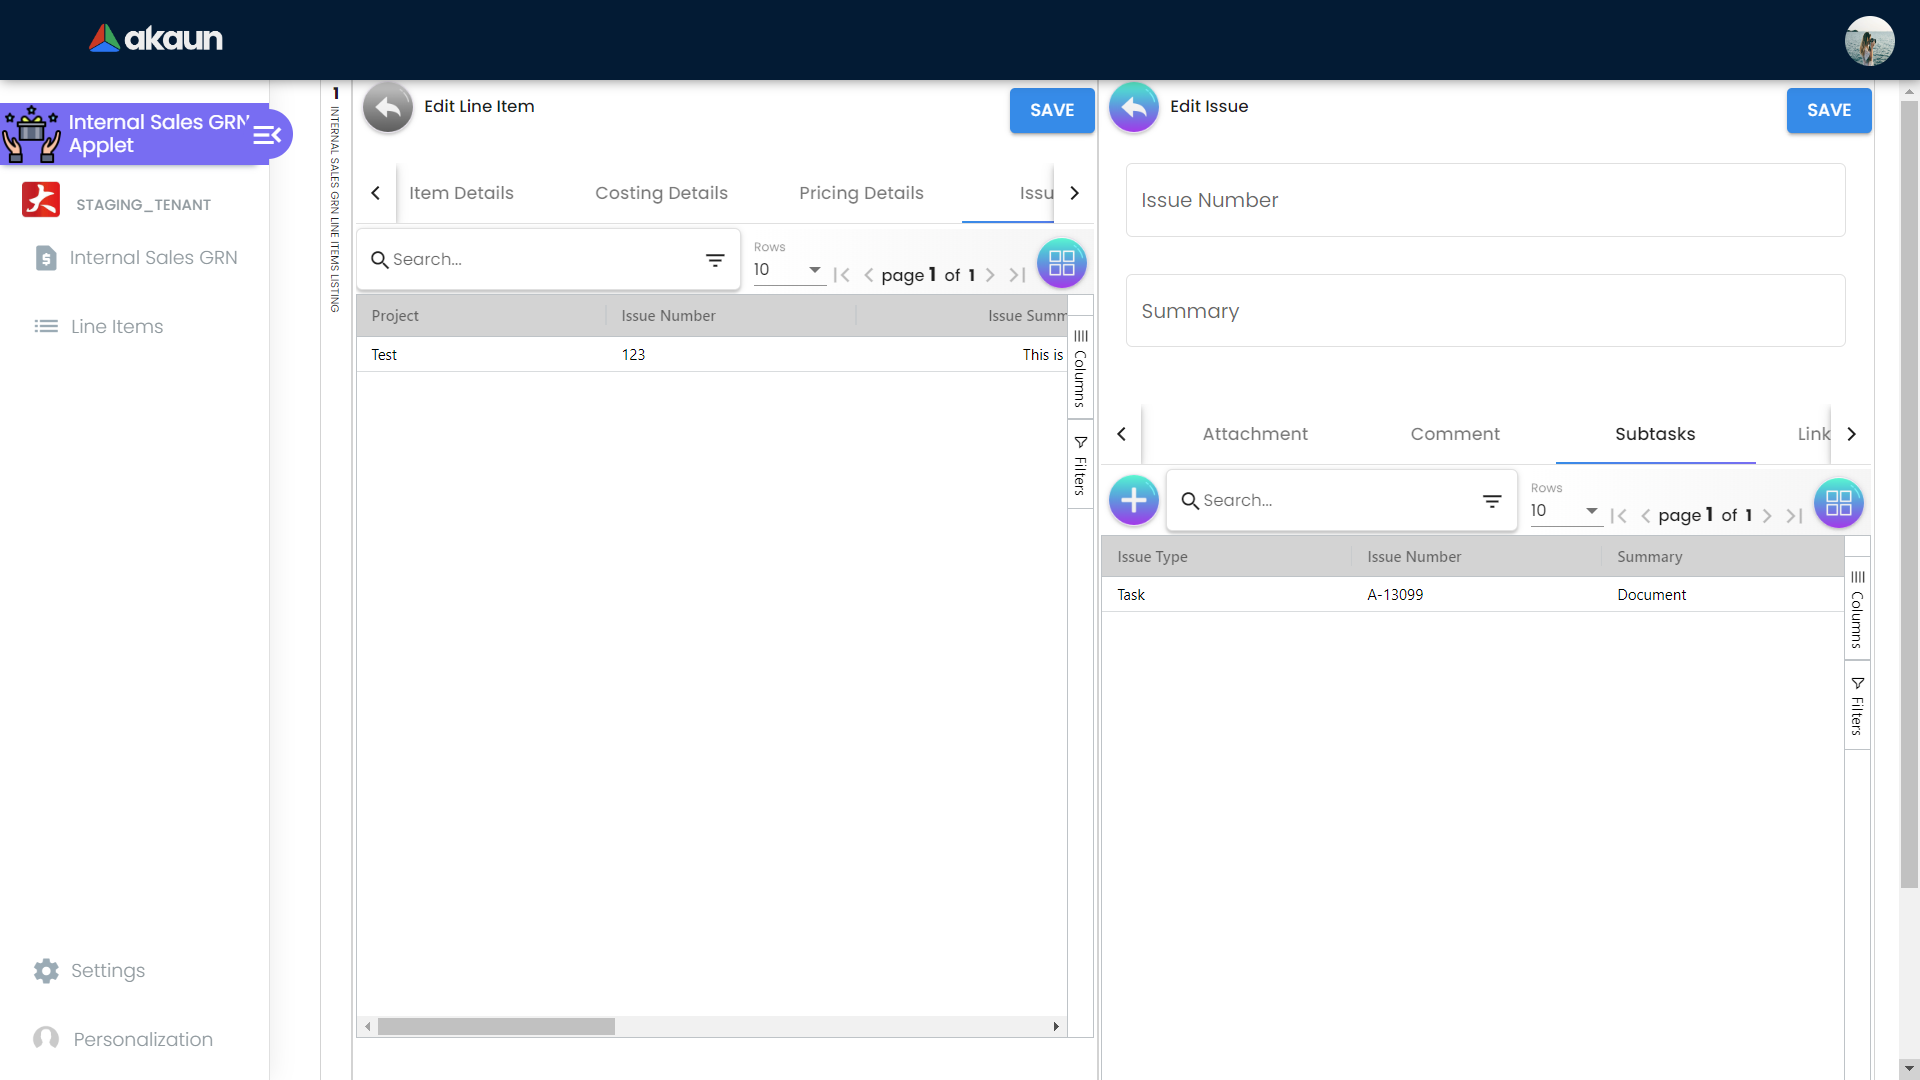Open grid view toggle in Subtasks panel
Image resolution: width=1920 pixels, height=1080 pixels.
(1838, 503)
